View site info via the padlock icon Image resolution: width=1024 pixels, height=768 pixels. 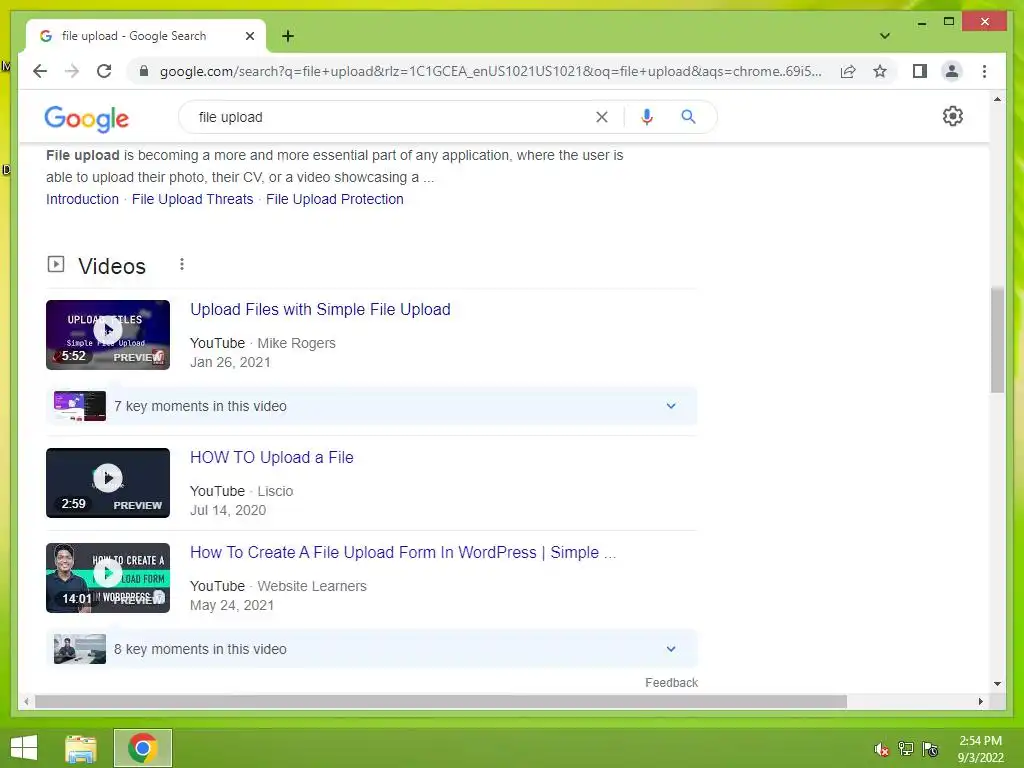coord(144,71)
